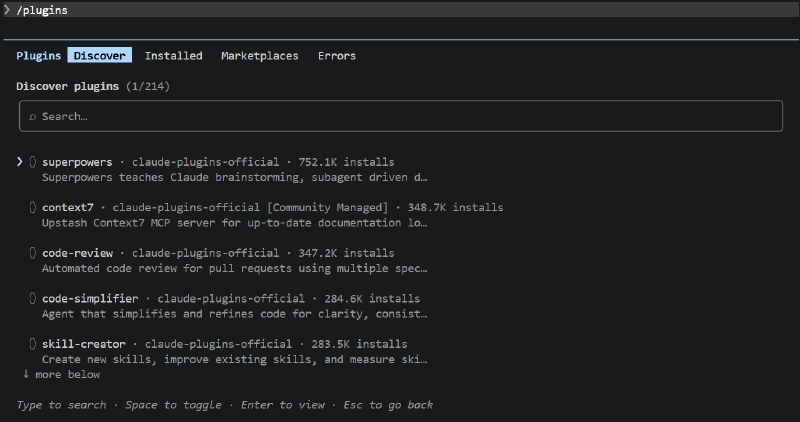The image size is (800, 422).
Task: Click the /plugins command prompt line
Action: (x=400, y=10)
